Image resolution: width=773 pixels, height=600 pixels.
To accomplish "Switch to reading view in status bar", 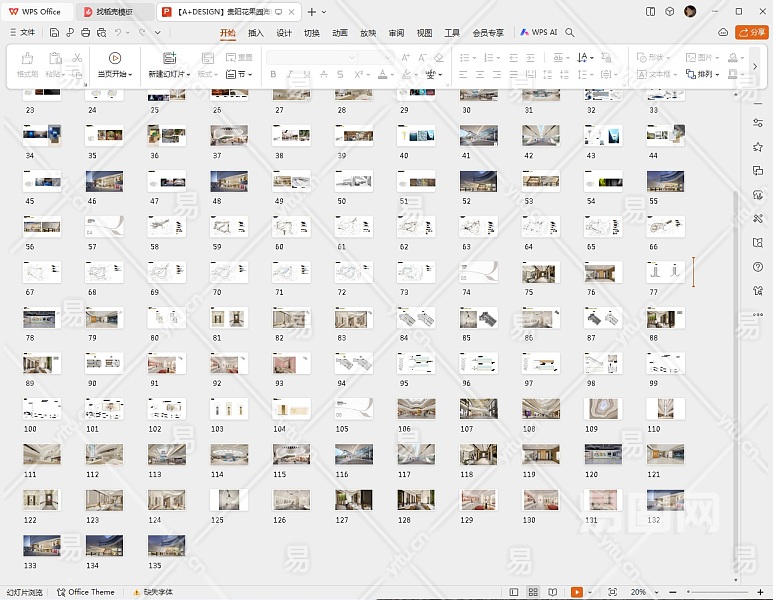I will pyautogui.click(x=552, y=592).
